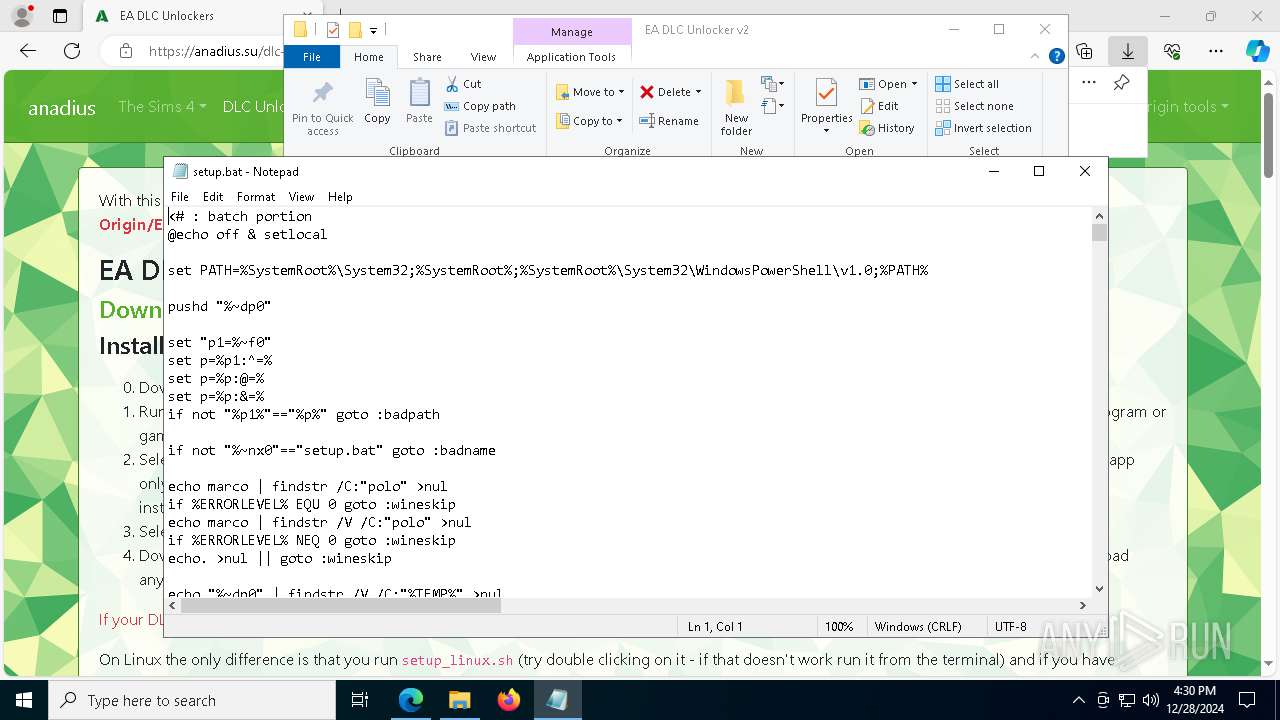Open Notepad File menu

pyautogui.click(x=180, y=197)
